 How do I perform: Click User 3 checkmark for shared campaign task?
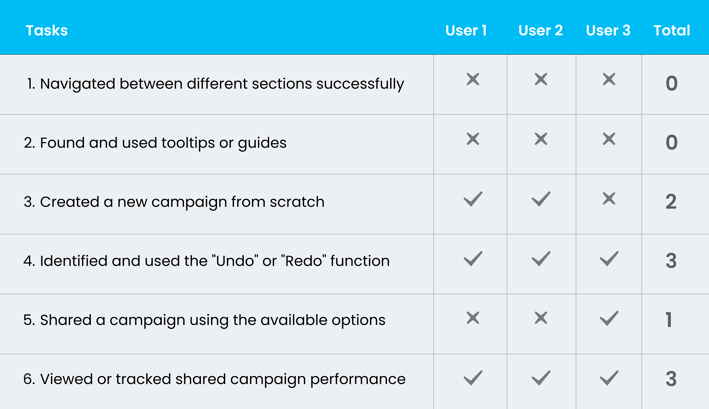click(609, 318)
